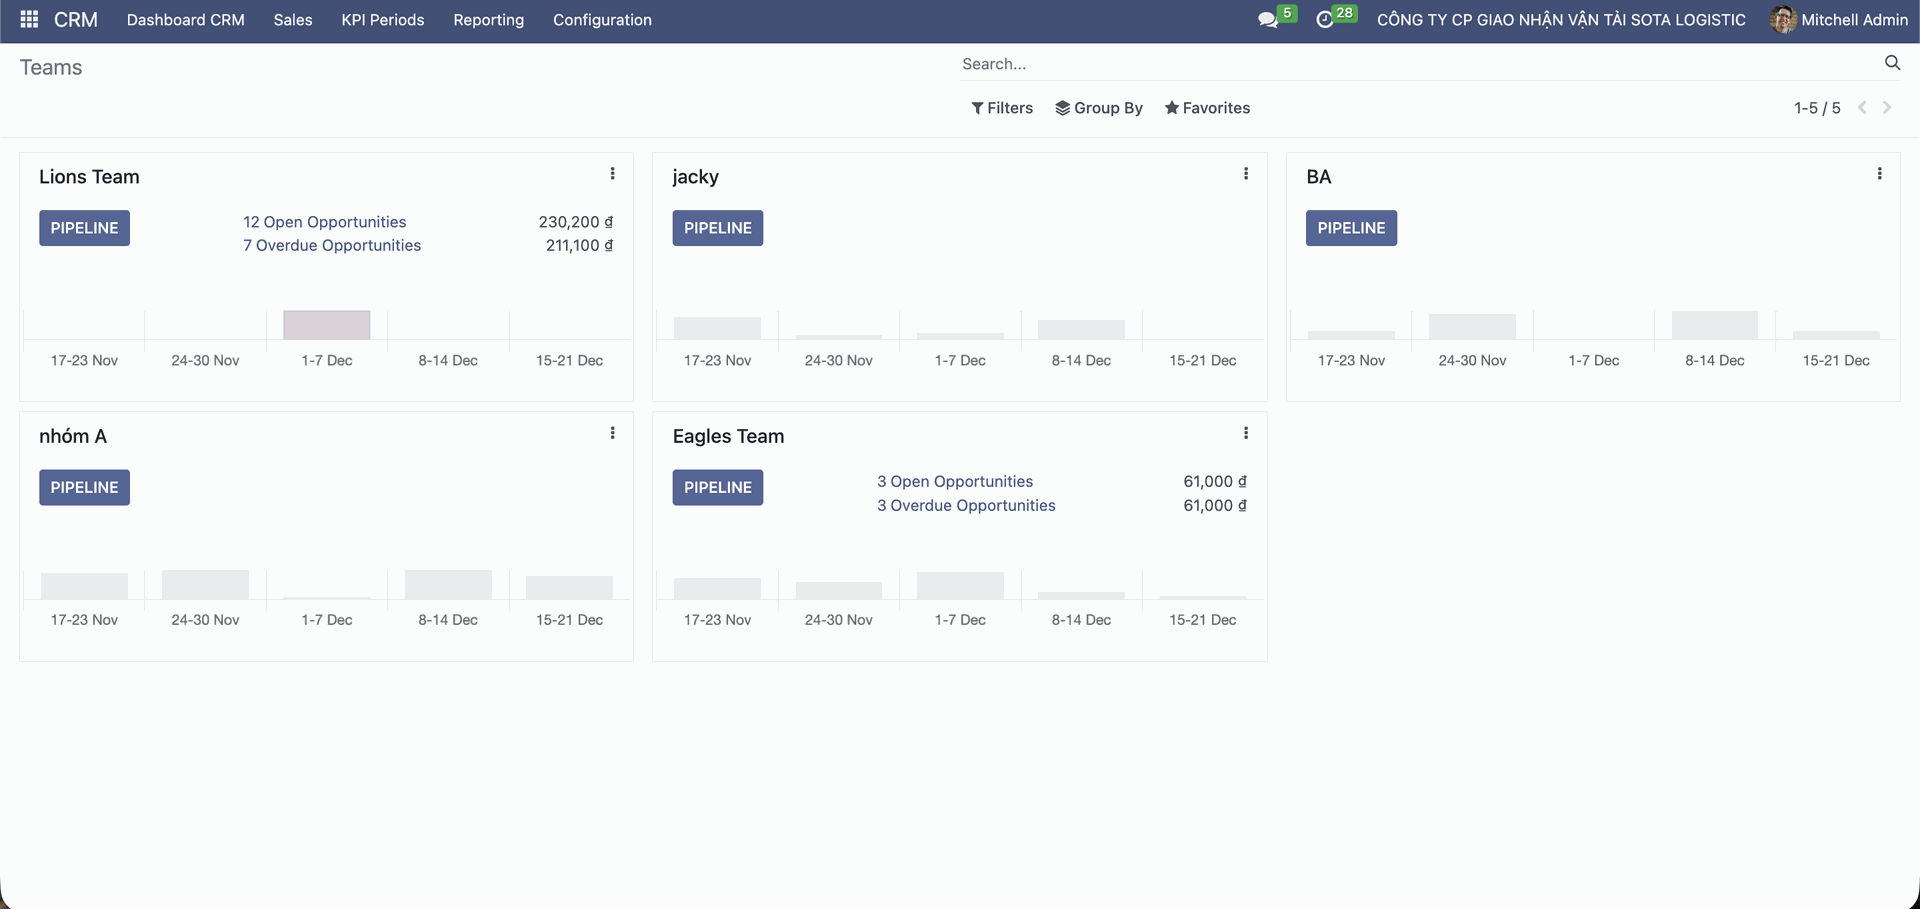This screenshot has width=1920, height=909.
Task: Expand the Filters dropdown
Action: [1002, 108]
